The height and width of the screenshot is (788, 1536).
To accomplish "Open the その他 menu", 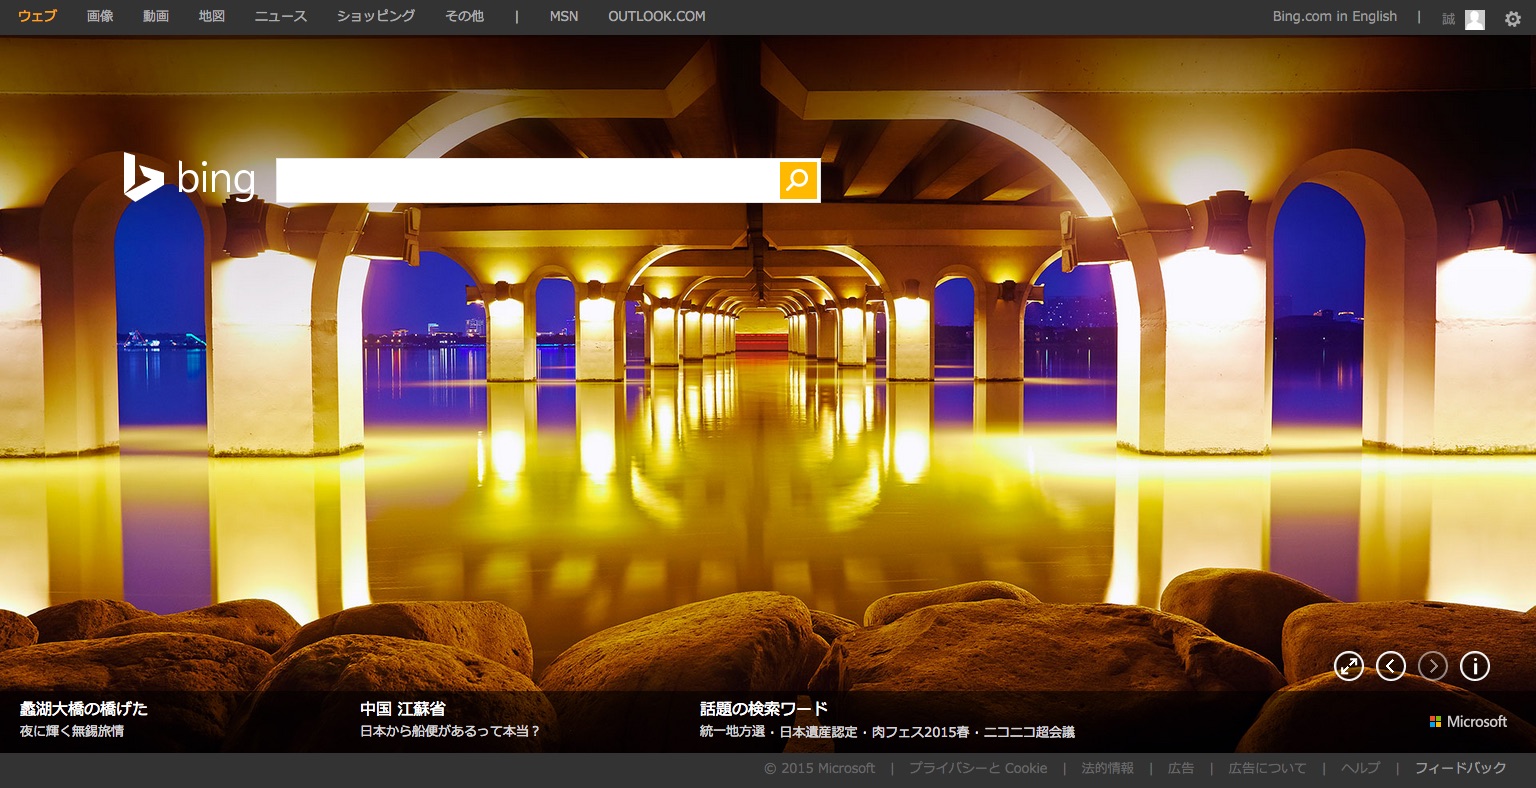I will point(464,16).
